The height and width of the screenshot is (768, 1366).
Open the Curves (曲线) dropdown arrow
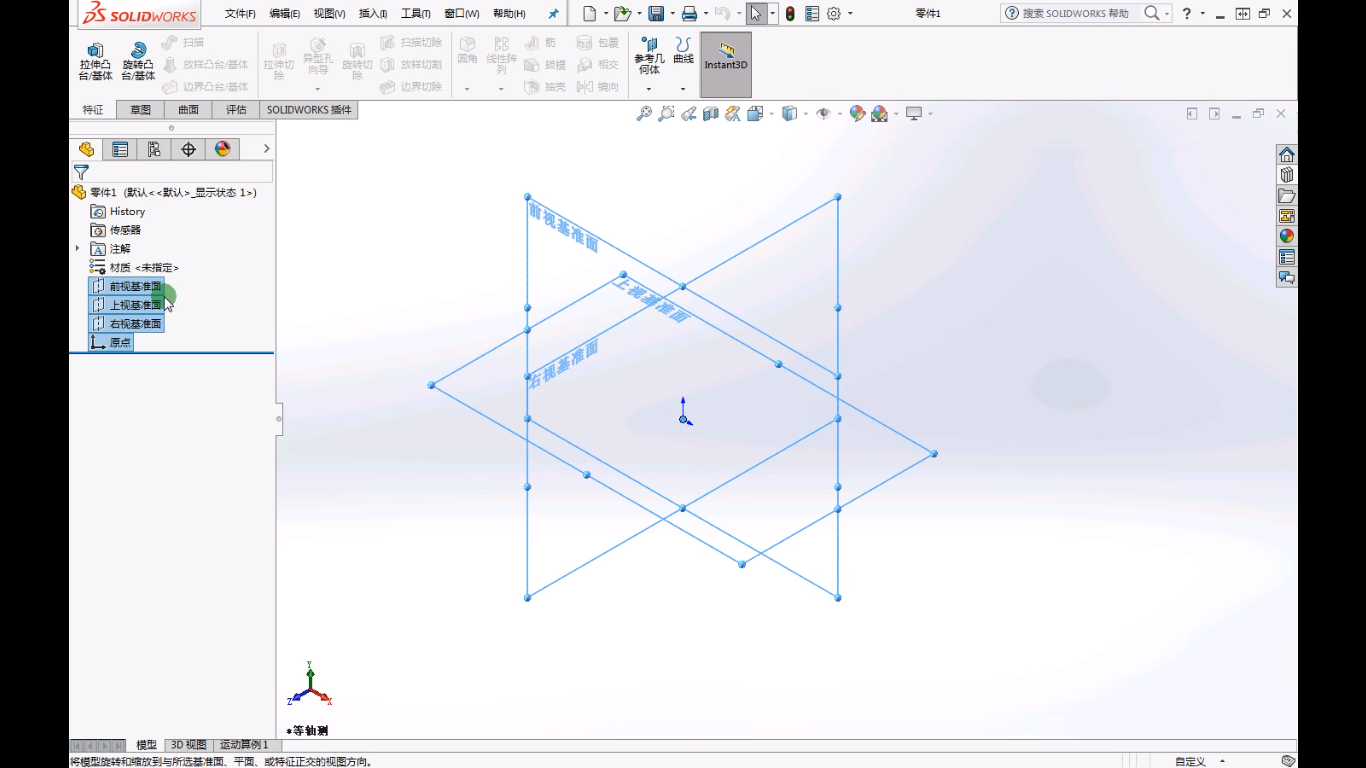[x=683, y=89]
